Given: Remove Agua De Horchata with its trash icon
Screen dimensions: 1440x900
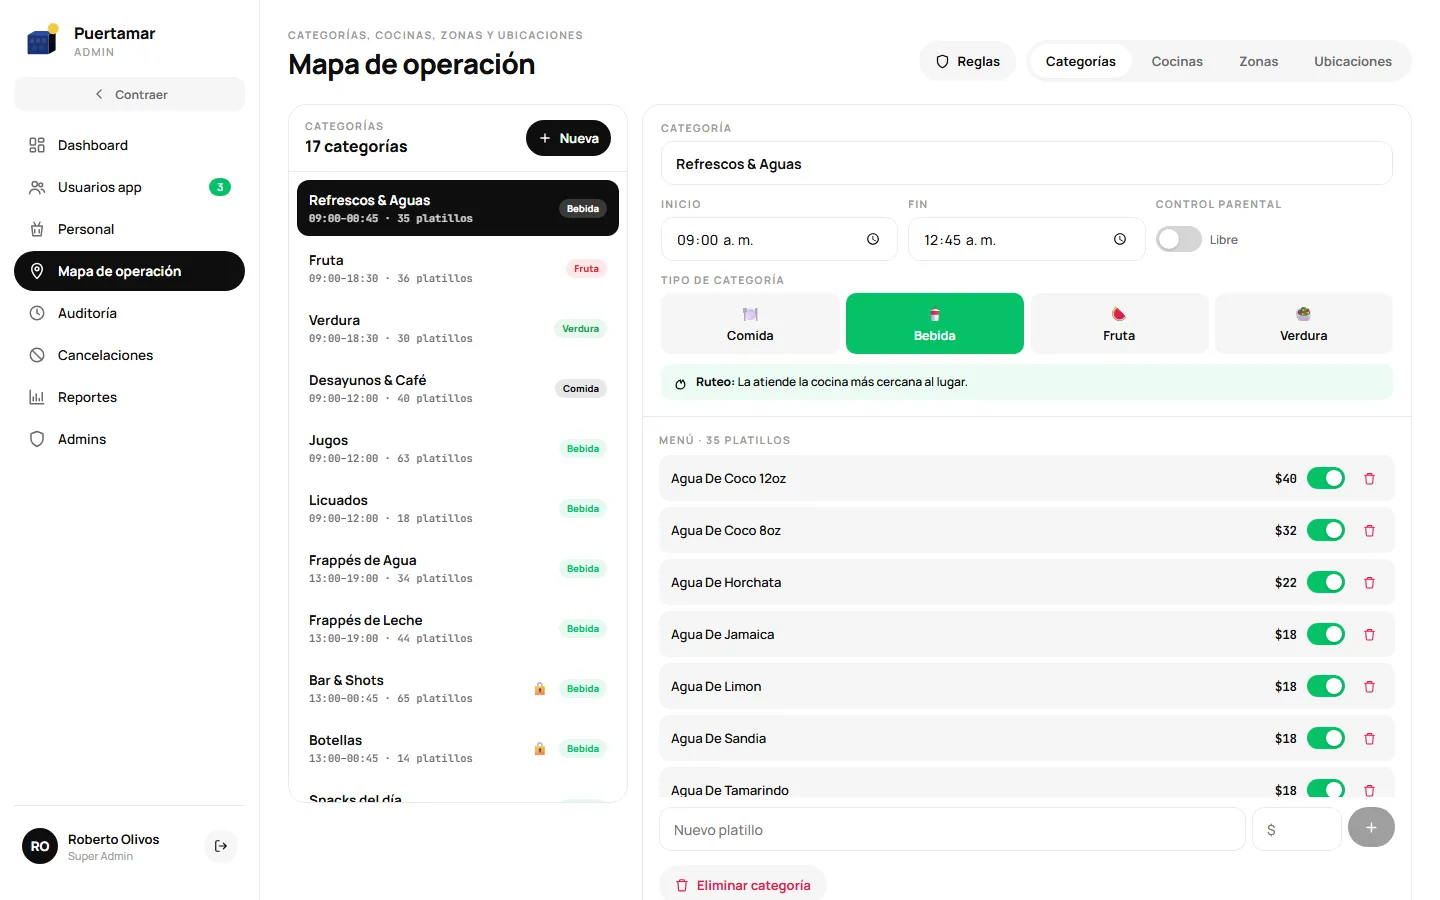Looking at the screenshot, I should (x=1370, y=583).
